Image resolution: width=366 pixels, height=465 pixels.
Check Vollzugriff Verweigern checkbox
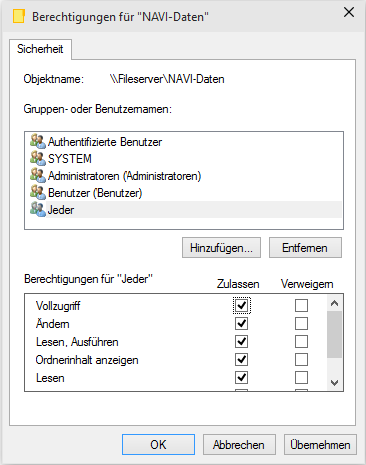click(301, 305)
